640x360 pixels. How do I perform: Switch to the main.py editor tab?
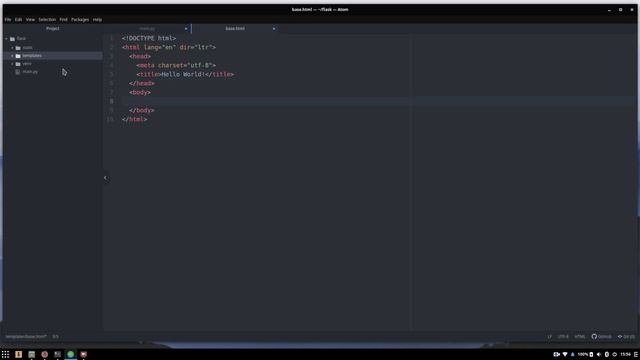click(x=147, y=29)
